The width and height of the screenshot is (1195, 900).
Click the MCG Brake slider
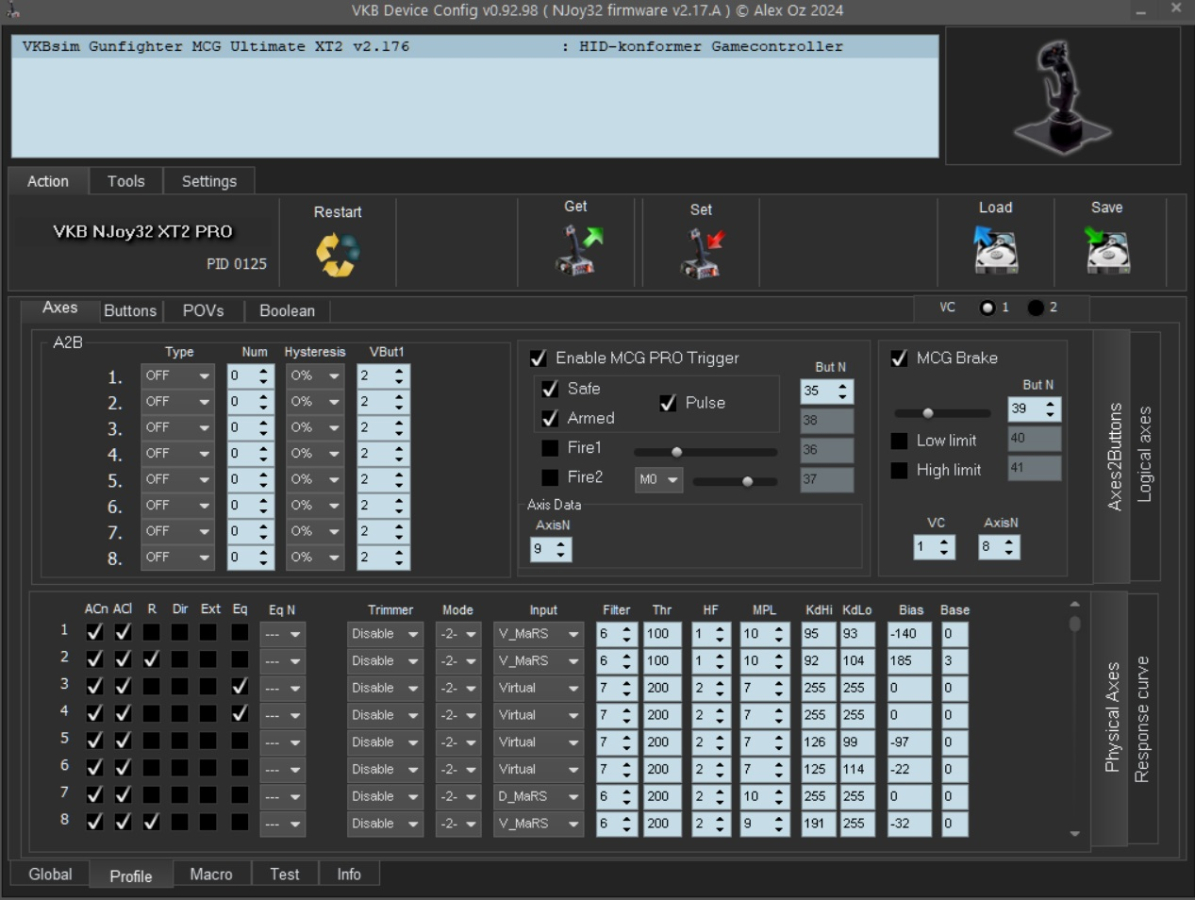942,413
